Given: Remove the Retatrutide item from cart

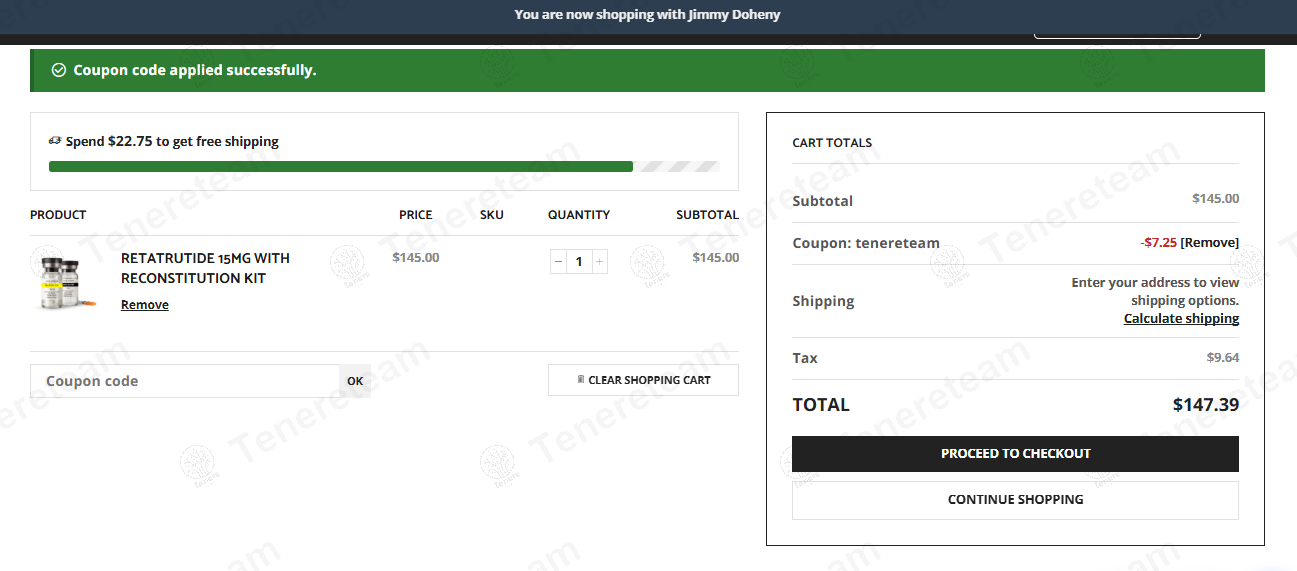Looking at the screenshot, I should 145,305.
